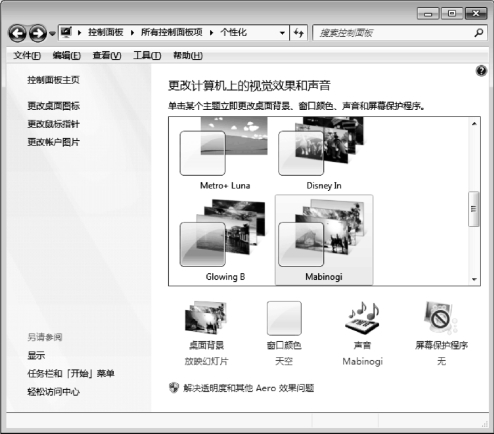Open the 文件(F) menu
Viewport: 494px width, 434px height.
[x=27, y=55]
